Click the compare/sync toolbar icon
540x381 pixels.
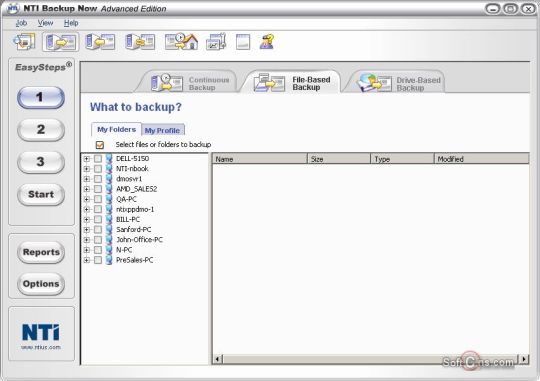[140, 42]
